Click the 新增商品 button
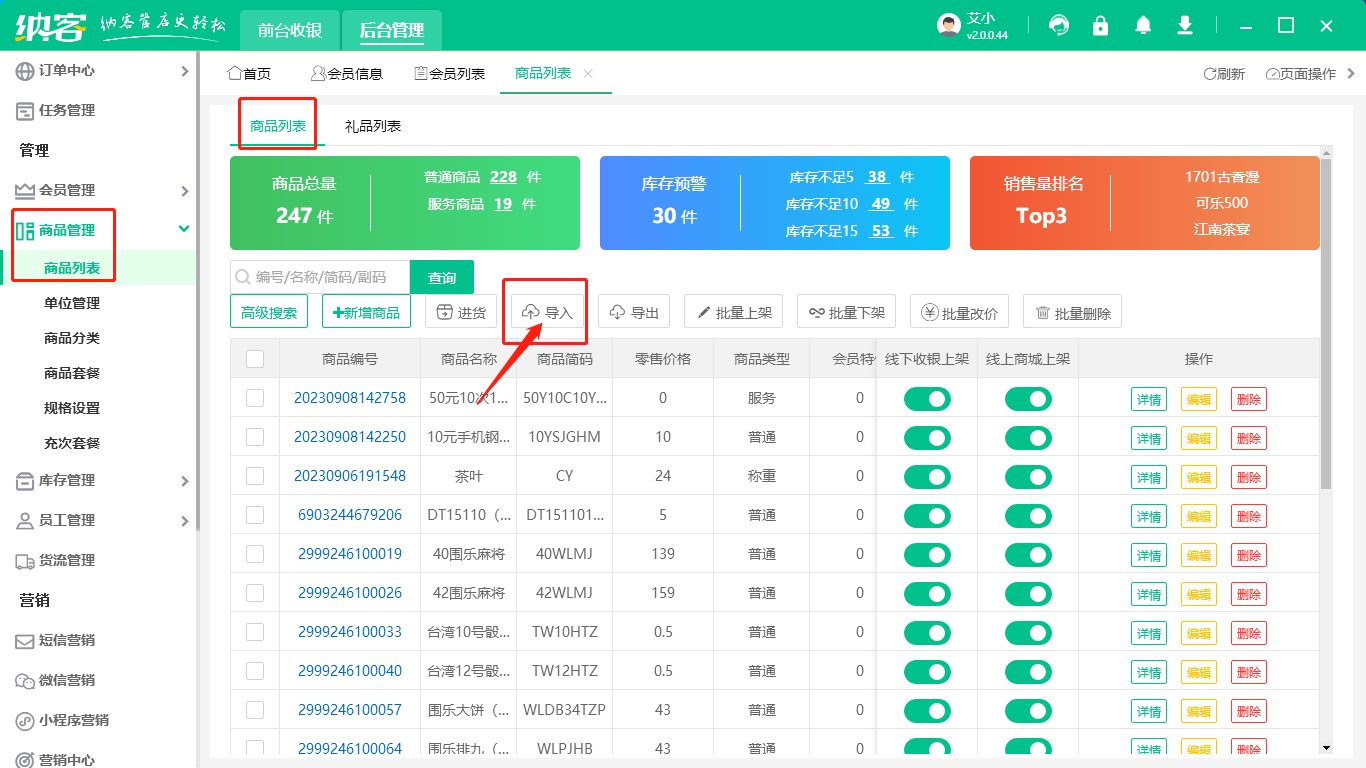 pyautogui.click(x=367, y=311)
